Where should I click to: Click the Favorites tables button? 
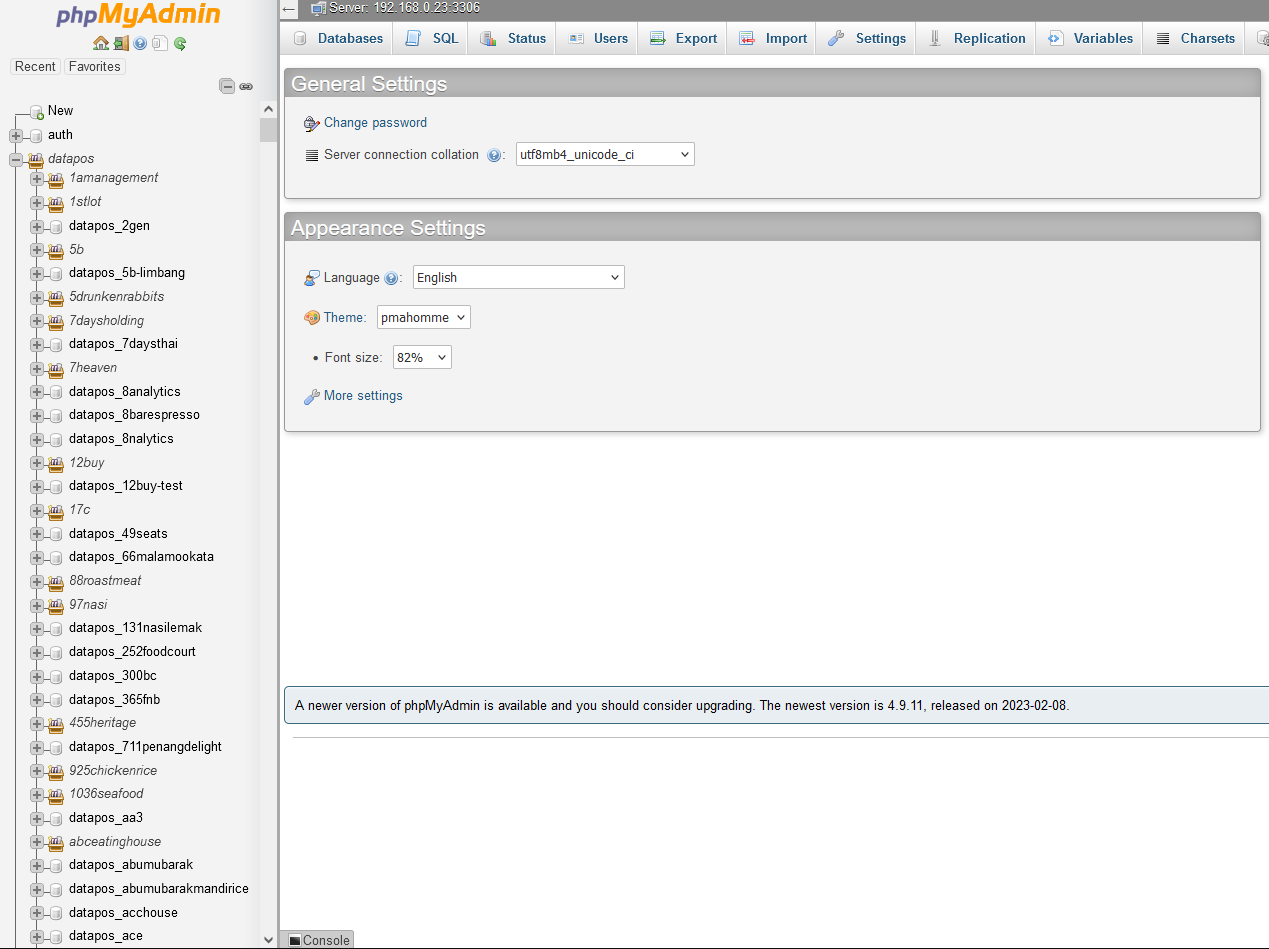pos(95,67)
